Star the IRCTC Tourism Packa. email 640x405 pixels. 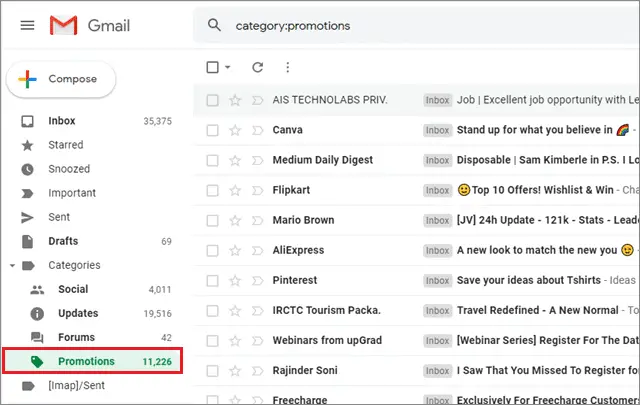235,311
